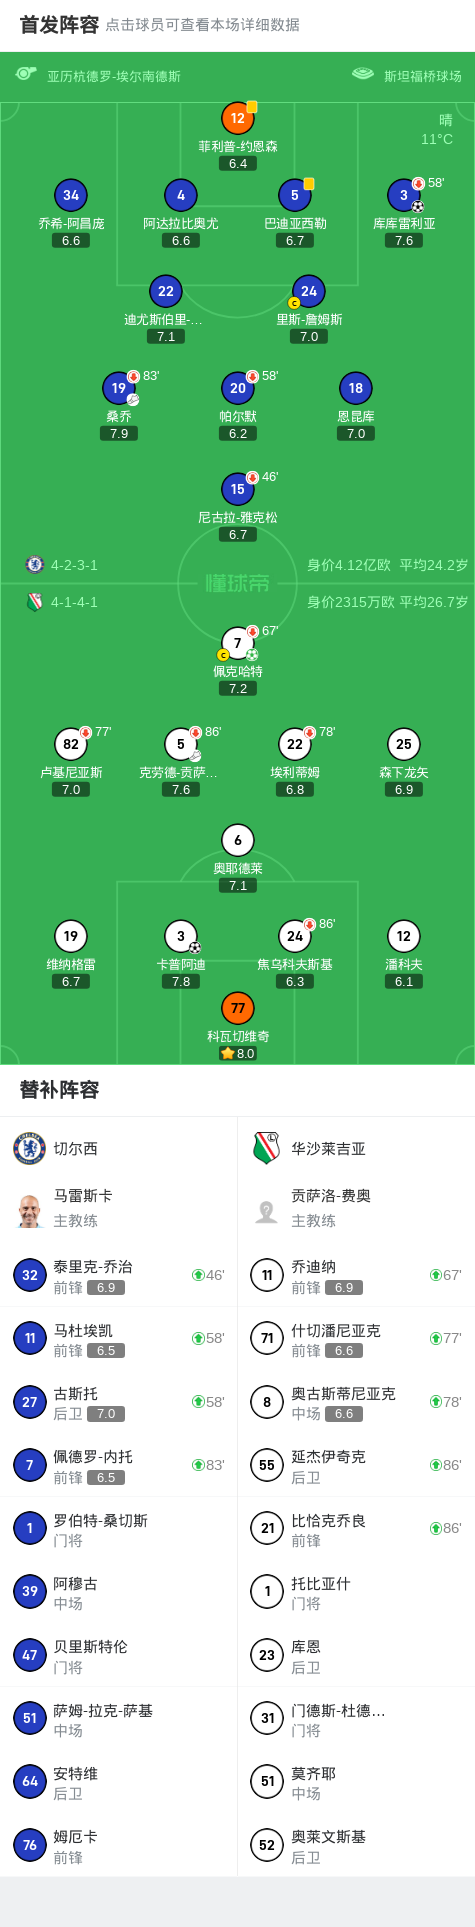Select blue number 20 Palmer icon

[x=238, y=388]
